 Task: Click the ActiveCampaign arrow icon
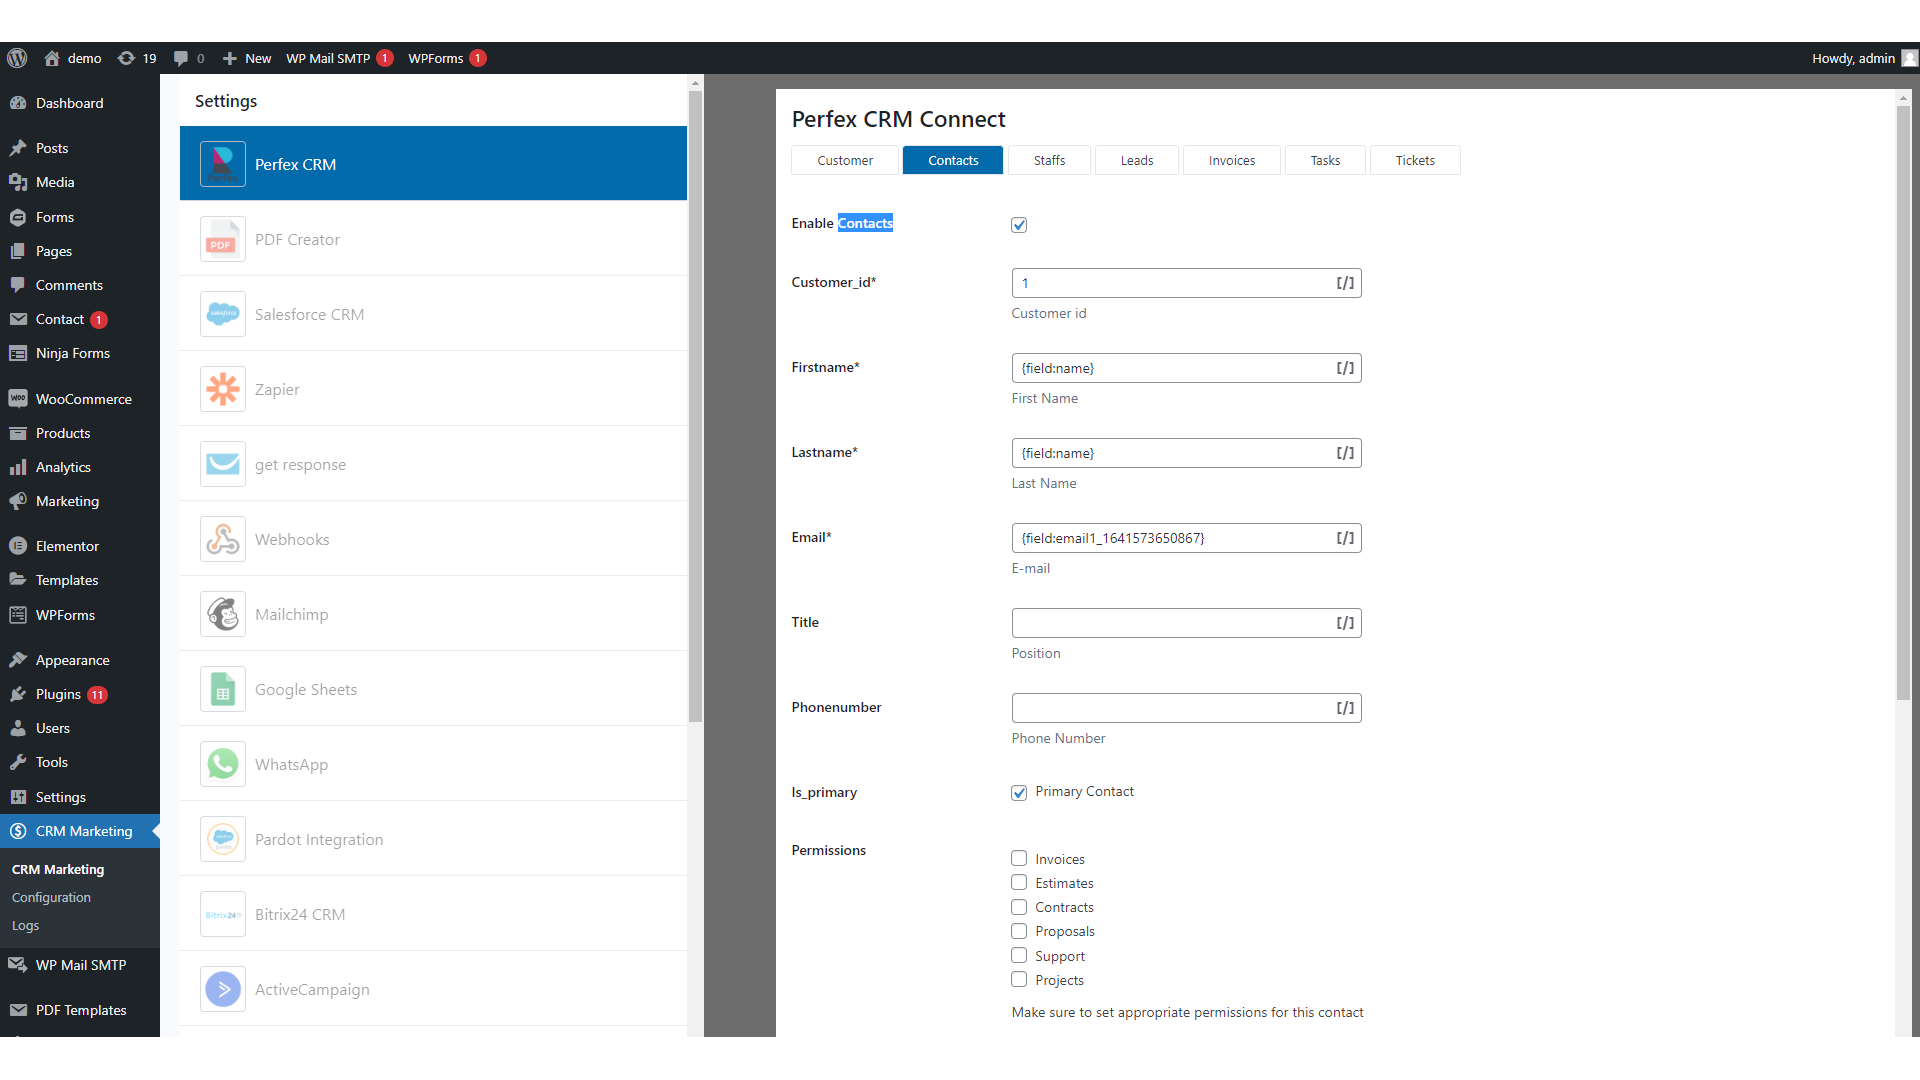tap(222, 989)
